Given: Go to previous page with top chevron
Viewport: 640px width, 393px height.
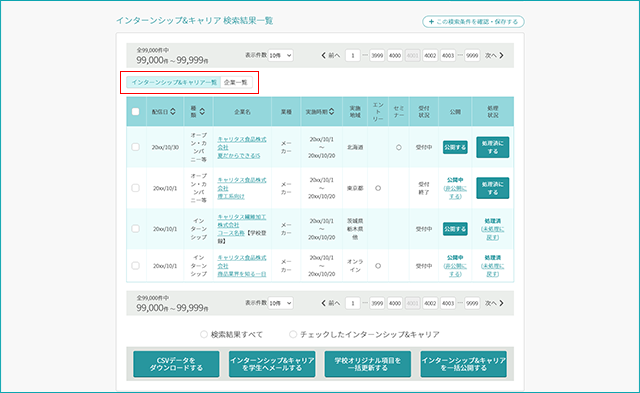Looking at the screenshot, I should 323,55.
